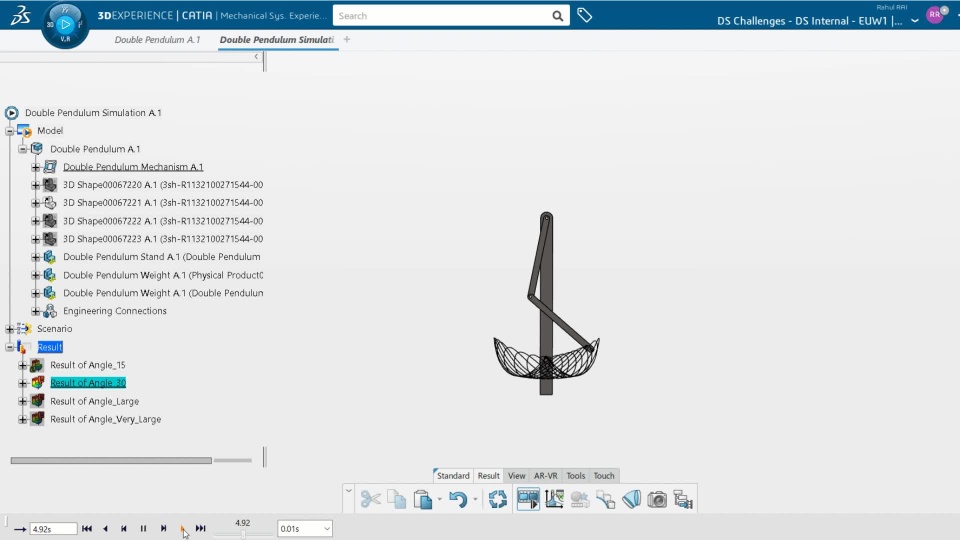Switch to the View toolbar tab
The image size is (960, 540).
pos(517,476)
